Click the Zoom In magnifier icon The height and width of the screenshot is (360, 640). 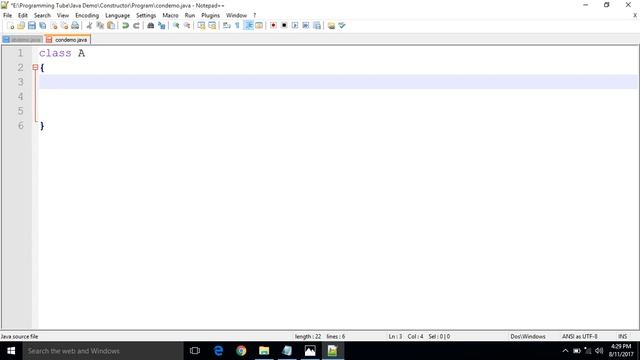(176, 26)
